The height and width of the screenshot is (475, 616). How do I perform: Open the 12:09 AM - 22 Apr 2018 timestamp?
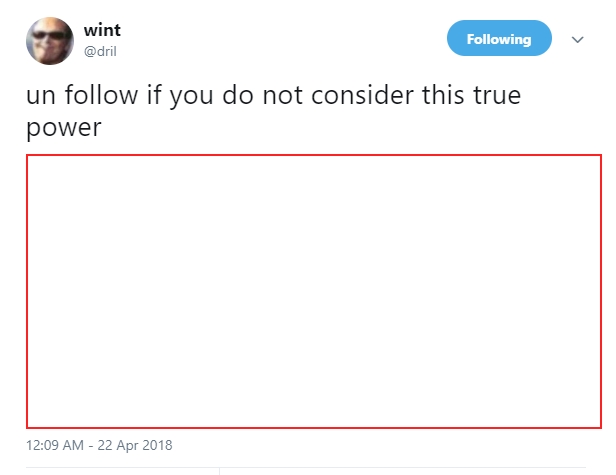coord(99,445)
